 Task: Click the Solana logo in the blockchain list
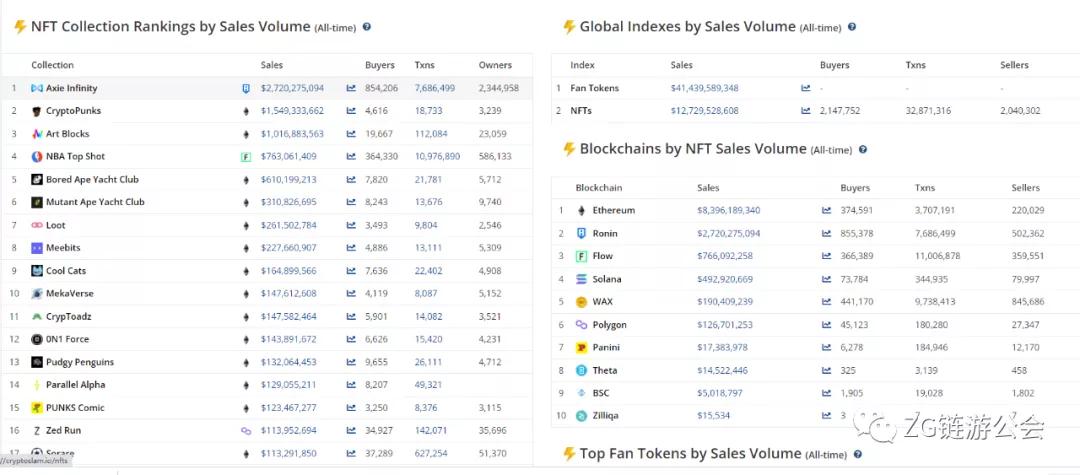pyautogui.click(x=581, y=279)
